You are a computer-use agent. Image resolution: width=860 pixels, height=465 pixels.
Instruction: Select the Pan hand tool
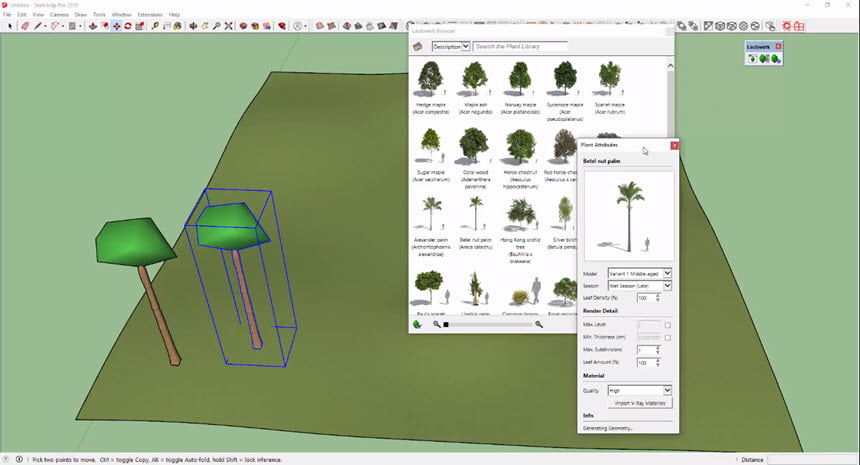(x=205, y=26)
